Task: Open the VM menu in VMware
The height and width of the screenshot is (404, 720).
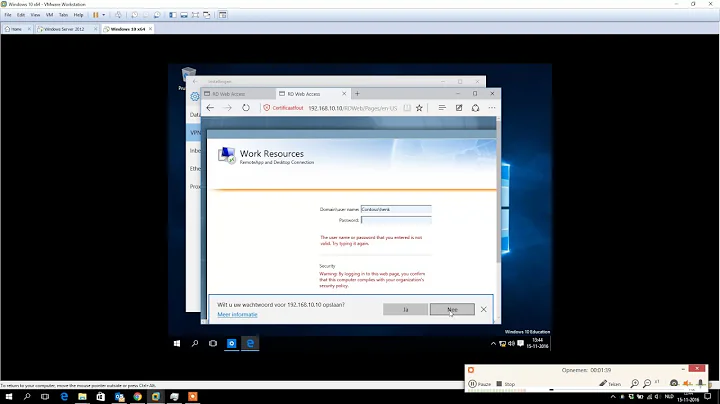Action: [x=50, y=15]
